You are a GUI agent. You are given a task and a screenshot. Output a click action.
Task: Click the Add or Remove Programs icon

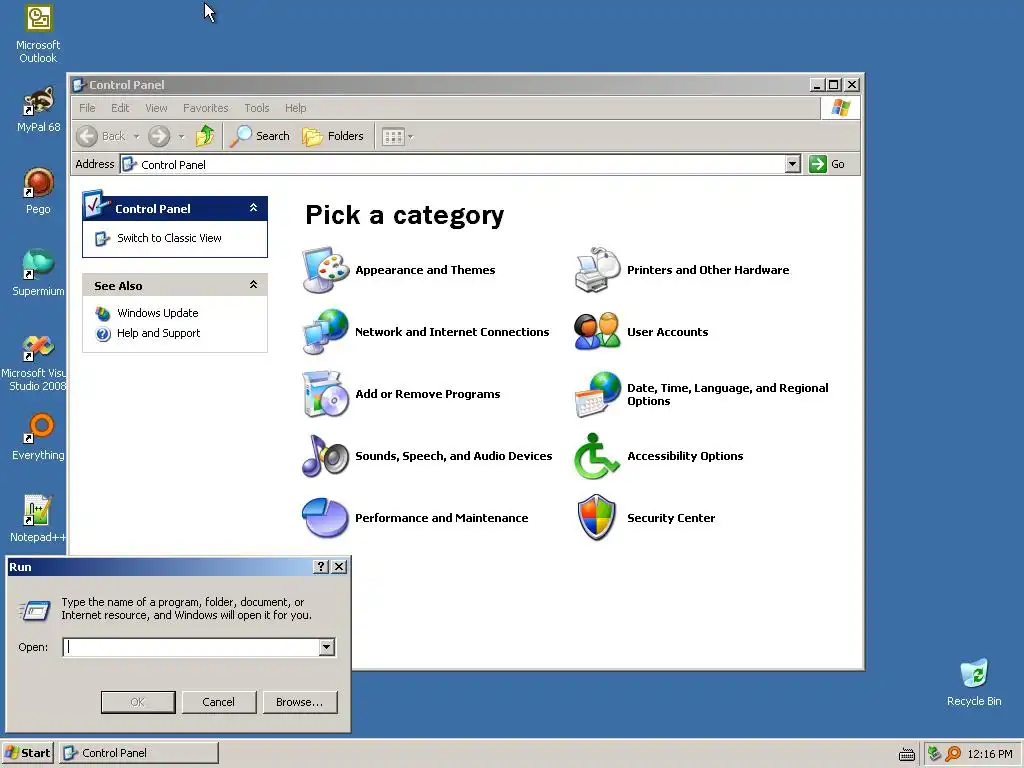point(326,394)
